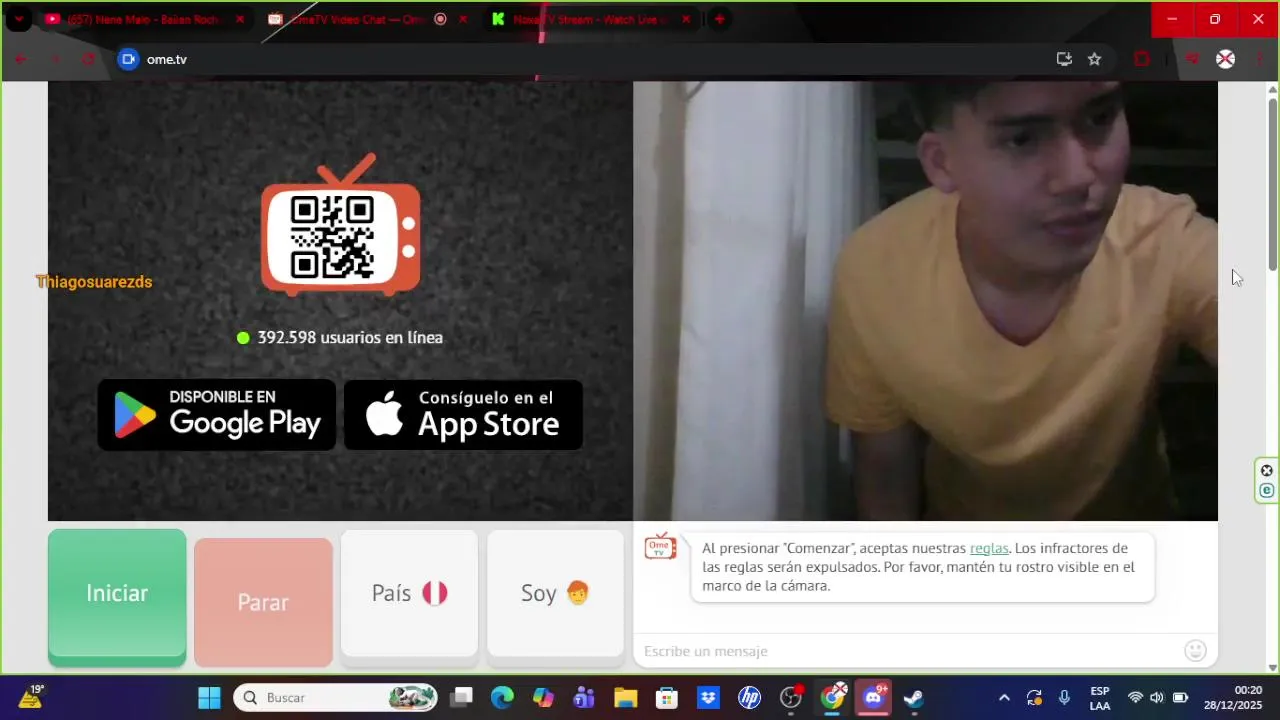The height and width of the screenshot is (720, 1280).
Task: Open Microsoft Store from taskbar
Action: (667, 698)
